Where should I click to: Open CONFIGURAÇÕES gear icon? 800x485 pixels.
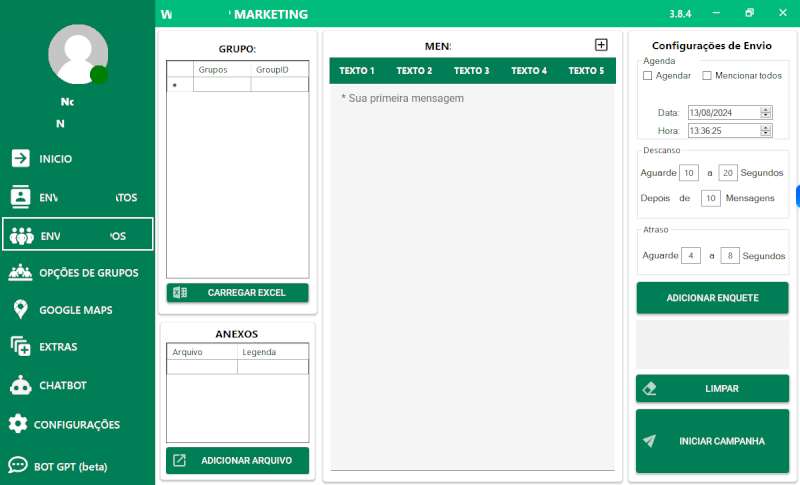(x=18, y=424)
